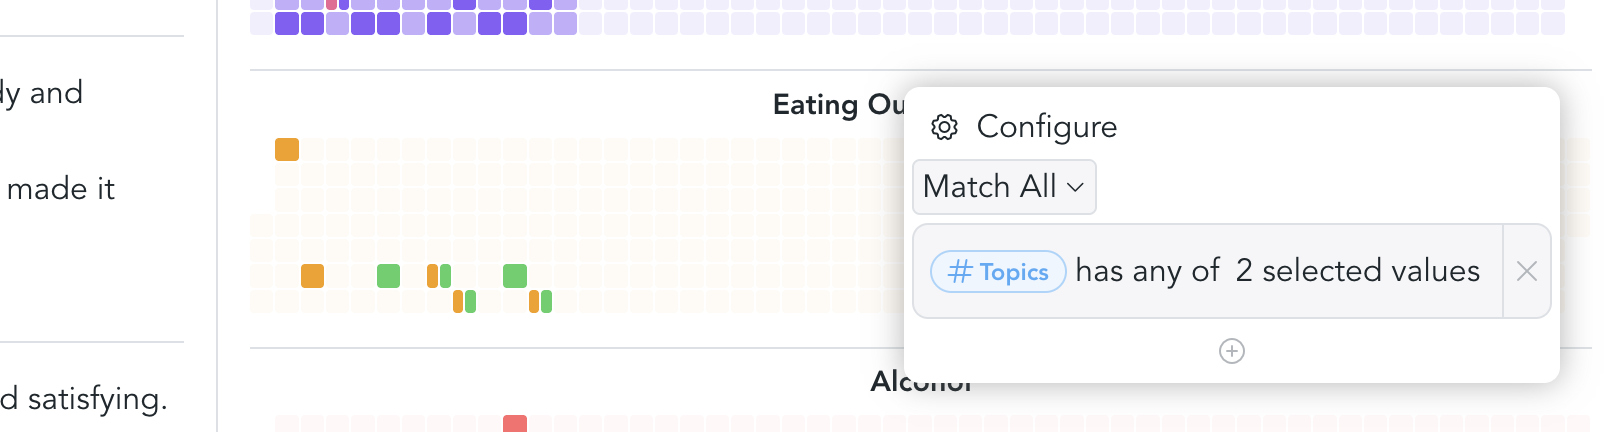Click the red cell in Alcohol heatmap
Screen dimensions: 1606x432
click(x=515, y=424)
